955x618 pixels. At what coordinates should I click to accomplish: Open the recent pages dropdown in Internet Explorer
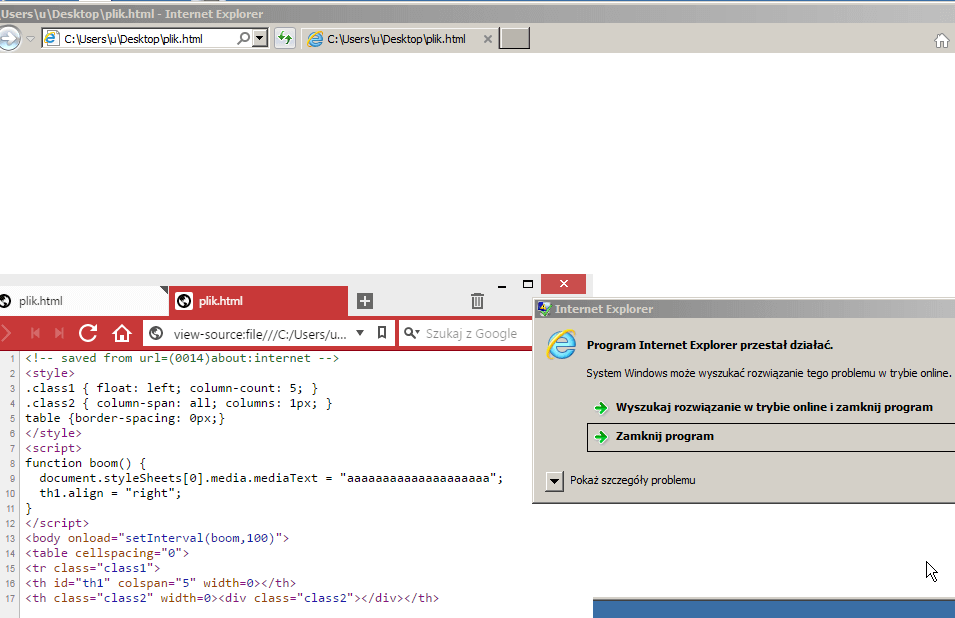[30, 39]
